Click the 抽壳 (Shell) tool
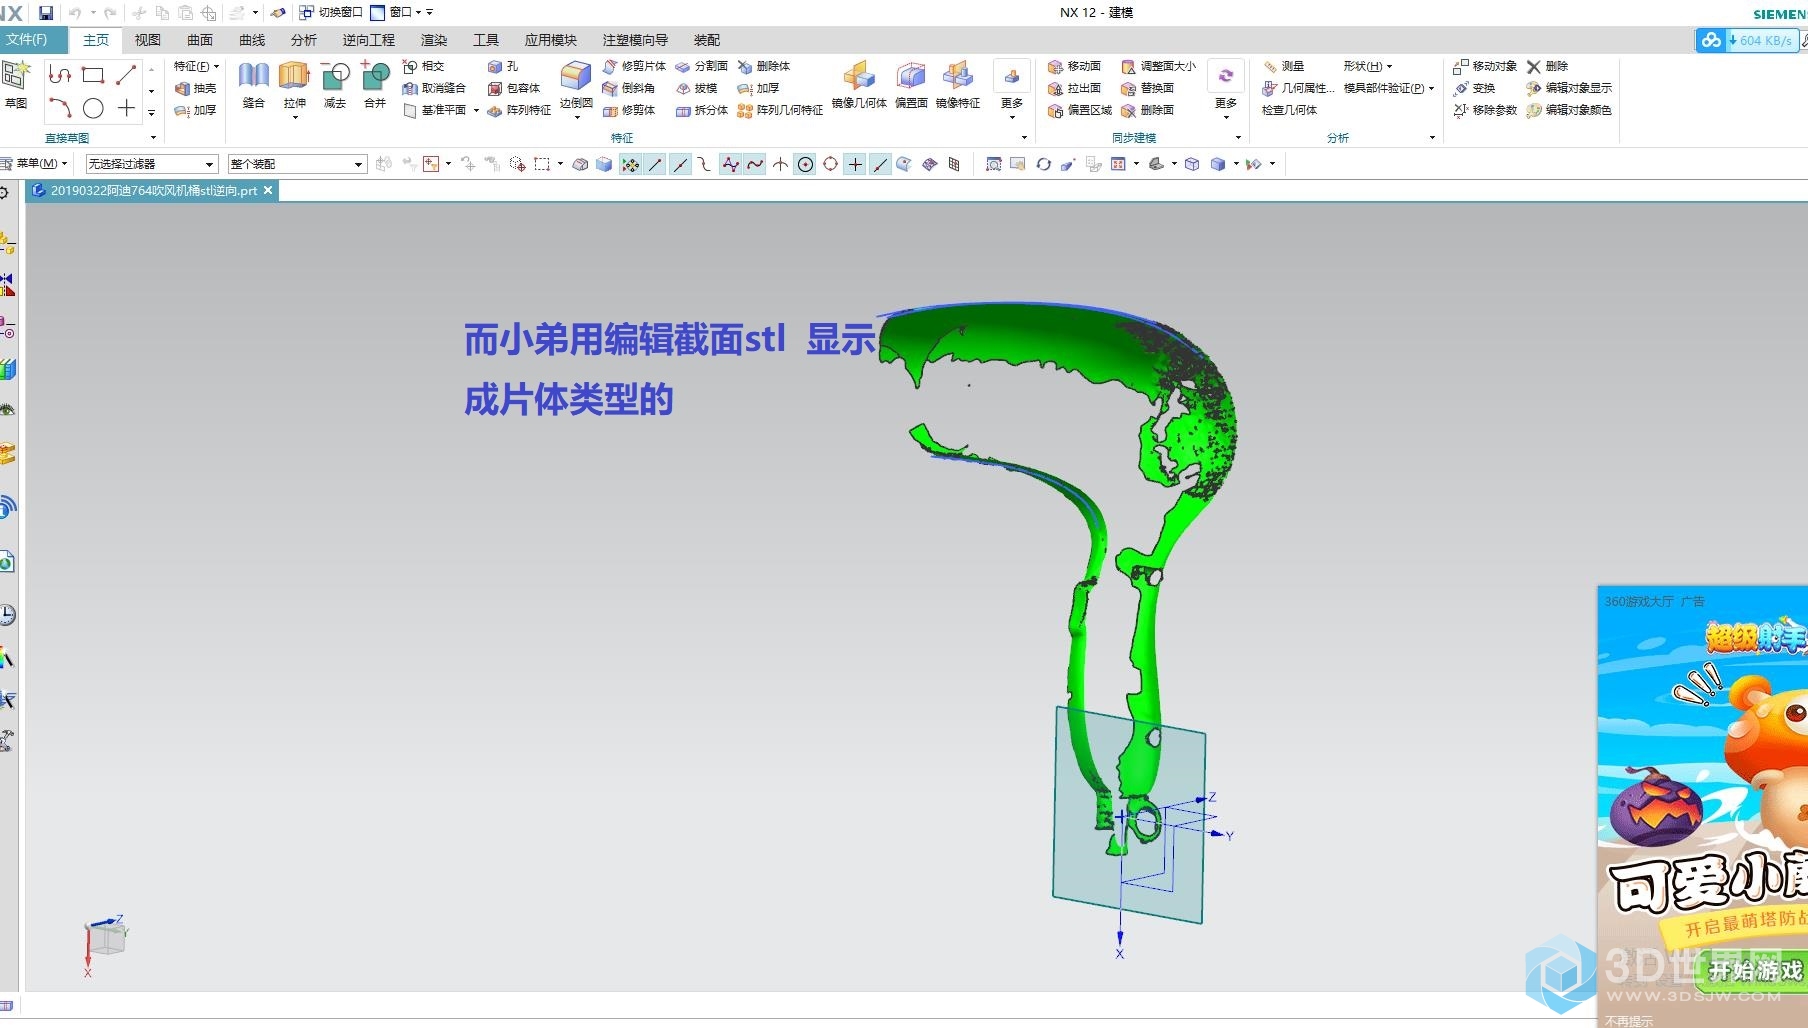The width and height of the screenshot is (1808, 1028). [x=196, y=88]
